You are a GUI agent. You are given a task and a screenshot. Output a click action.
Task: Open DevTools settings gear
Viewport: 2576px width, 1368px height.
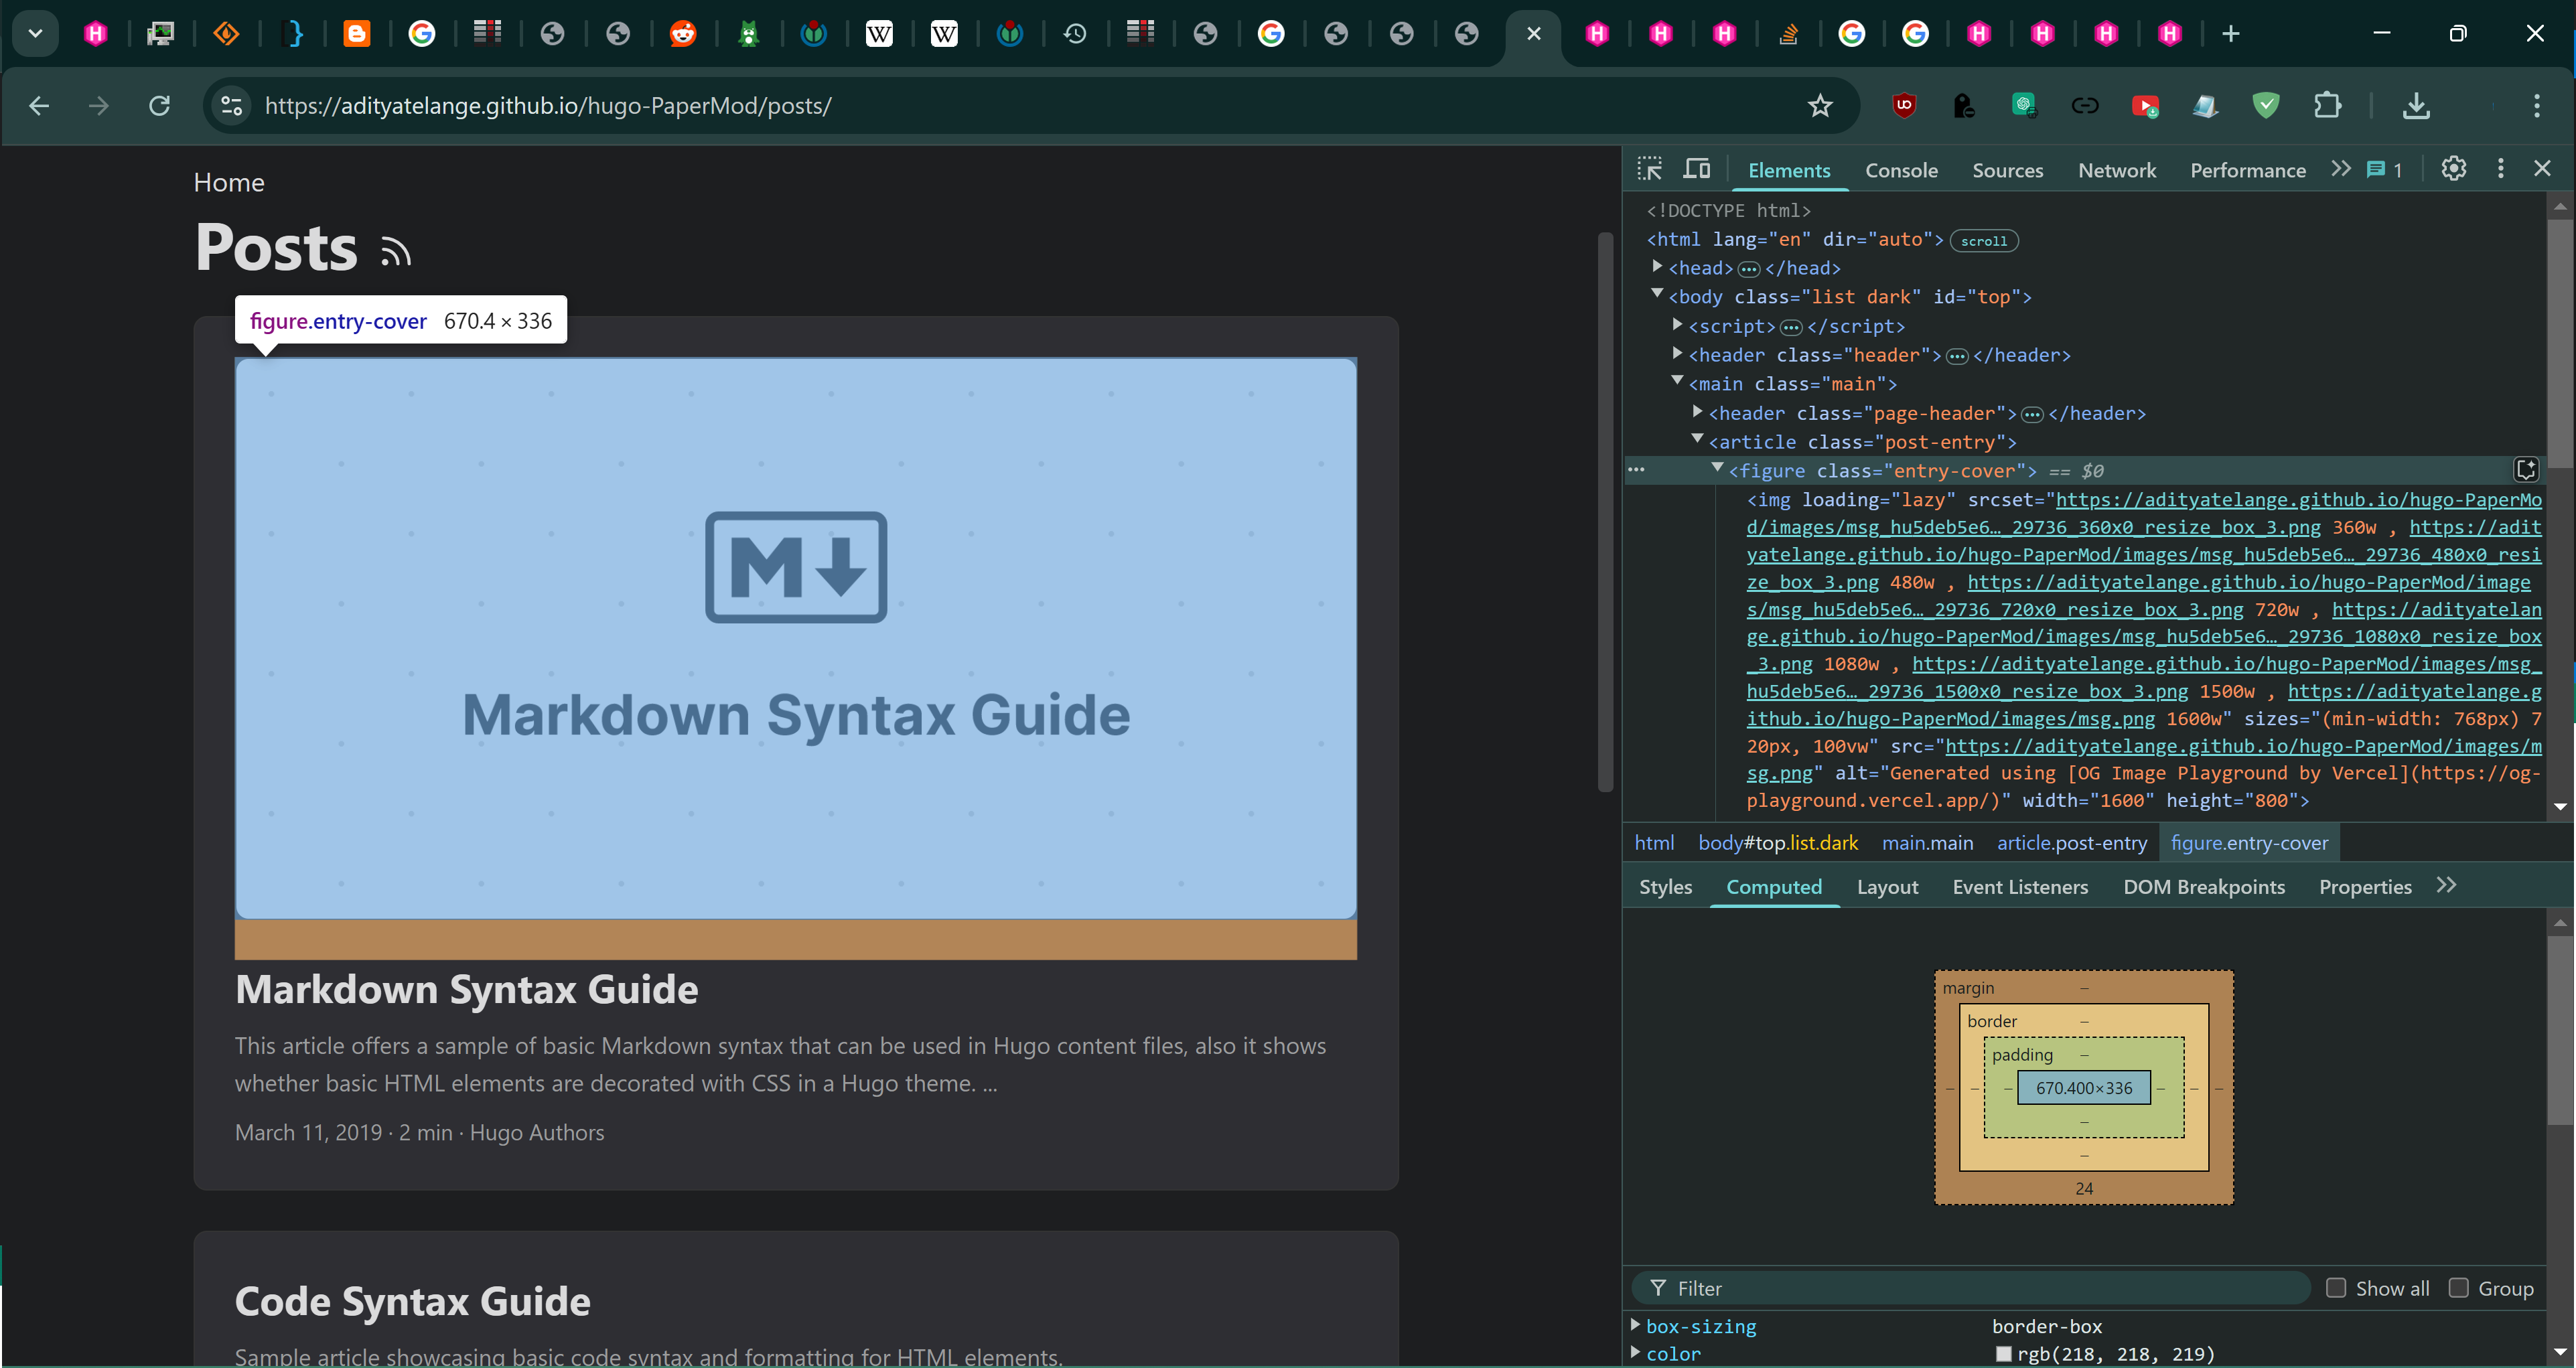2453,169
